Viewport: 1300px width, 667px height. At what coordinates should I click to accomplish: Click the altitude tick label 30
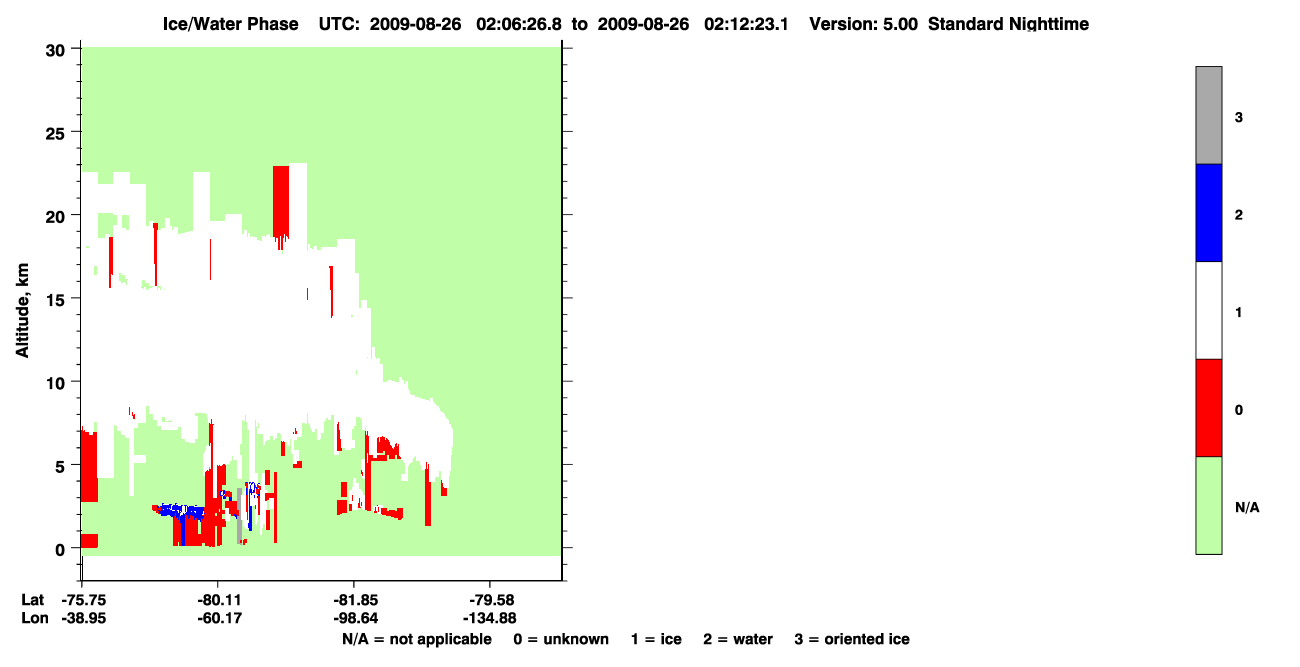57,49
